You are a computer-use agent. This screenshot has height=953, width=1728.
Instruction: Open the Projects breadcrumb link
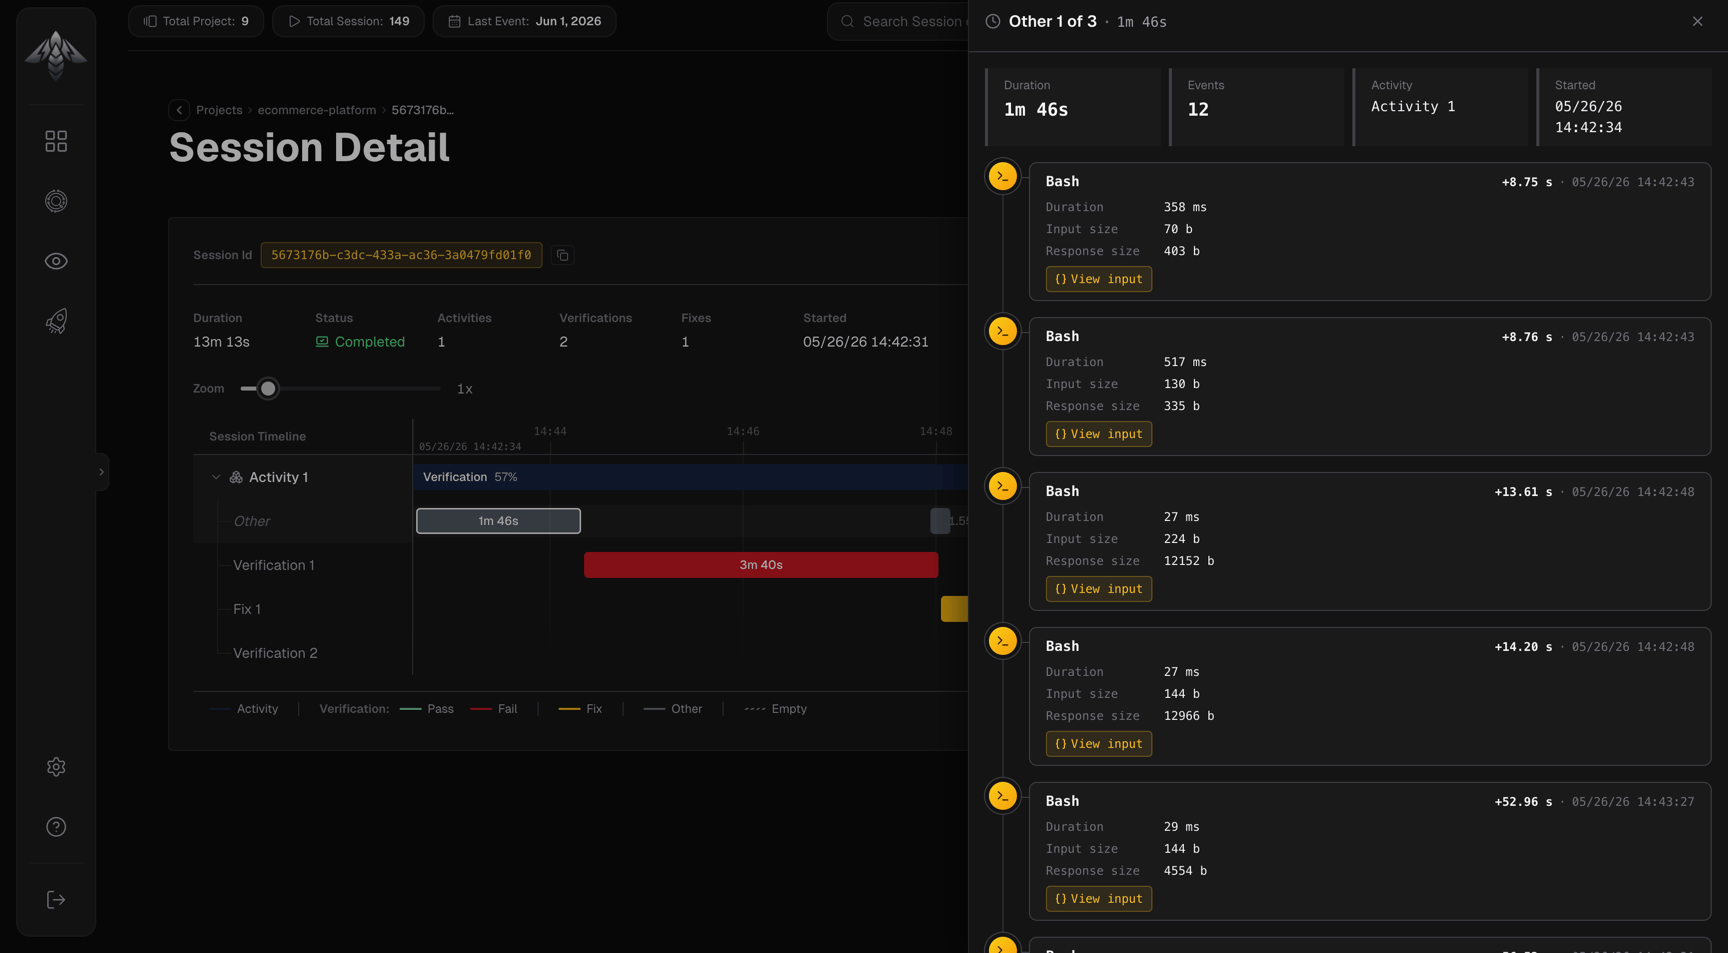pos(219,110)
